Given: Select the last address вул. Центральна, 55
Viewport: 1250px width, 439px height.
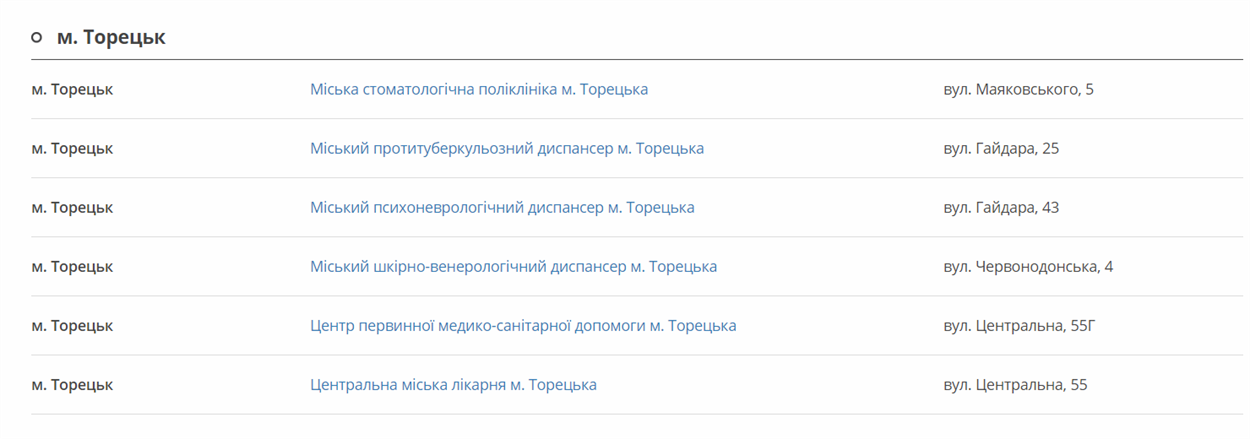Looking at the screenshot, I should 1015,384.
